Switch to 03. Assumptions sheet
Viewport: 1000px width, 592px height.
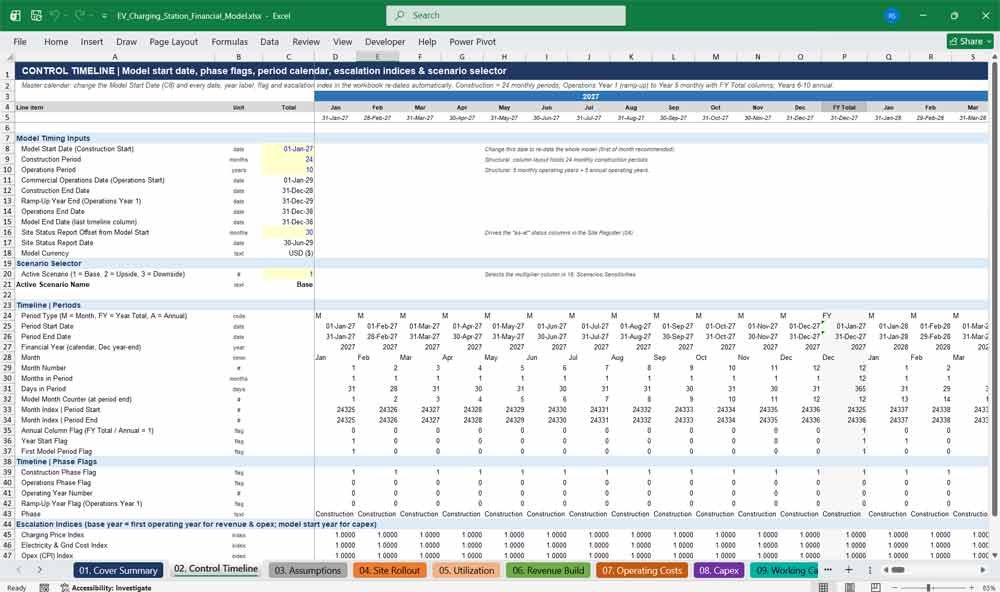coord(308,570)
